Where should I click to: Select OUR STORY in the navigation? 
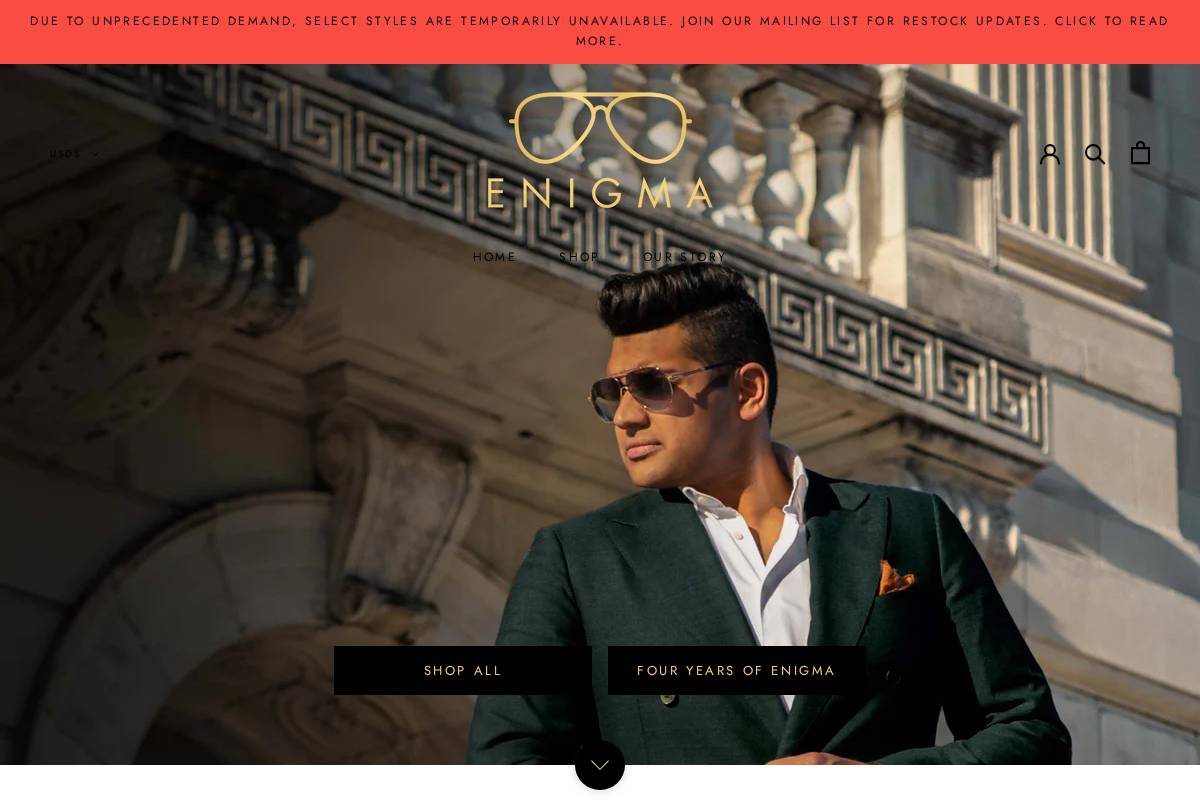(x=684, y=257)
